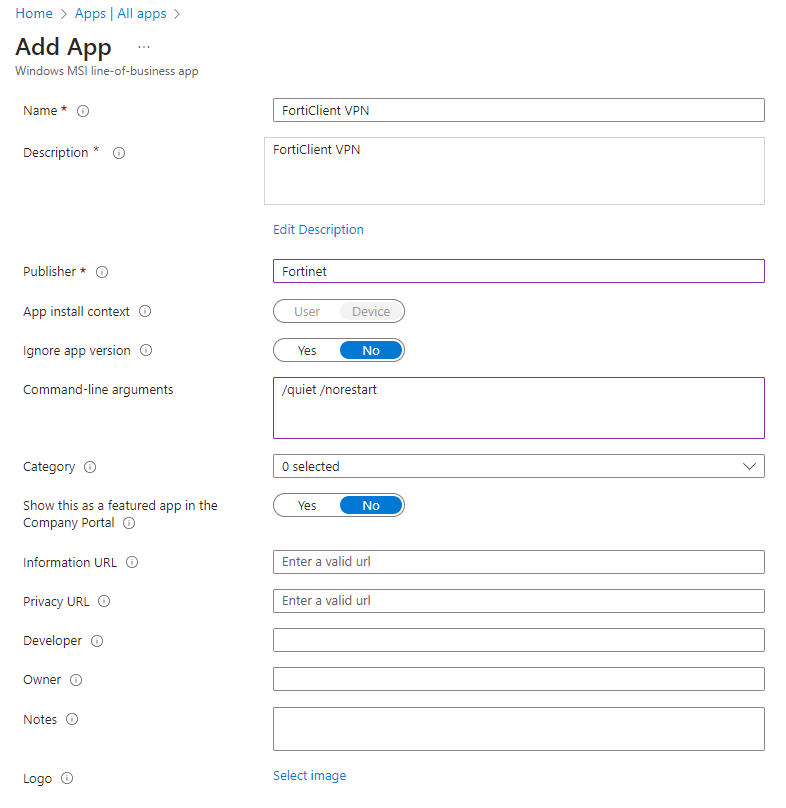Click Edit Description link
Viewport: 786px width, 808px height.
tap(319, 229)
